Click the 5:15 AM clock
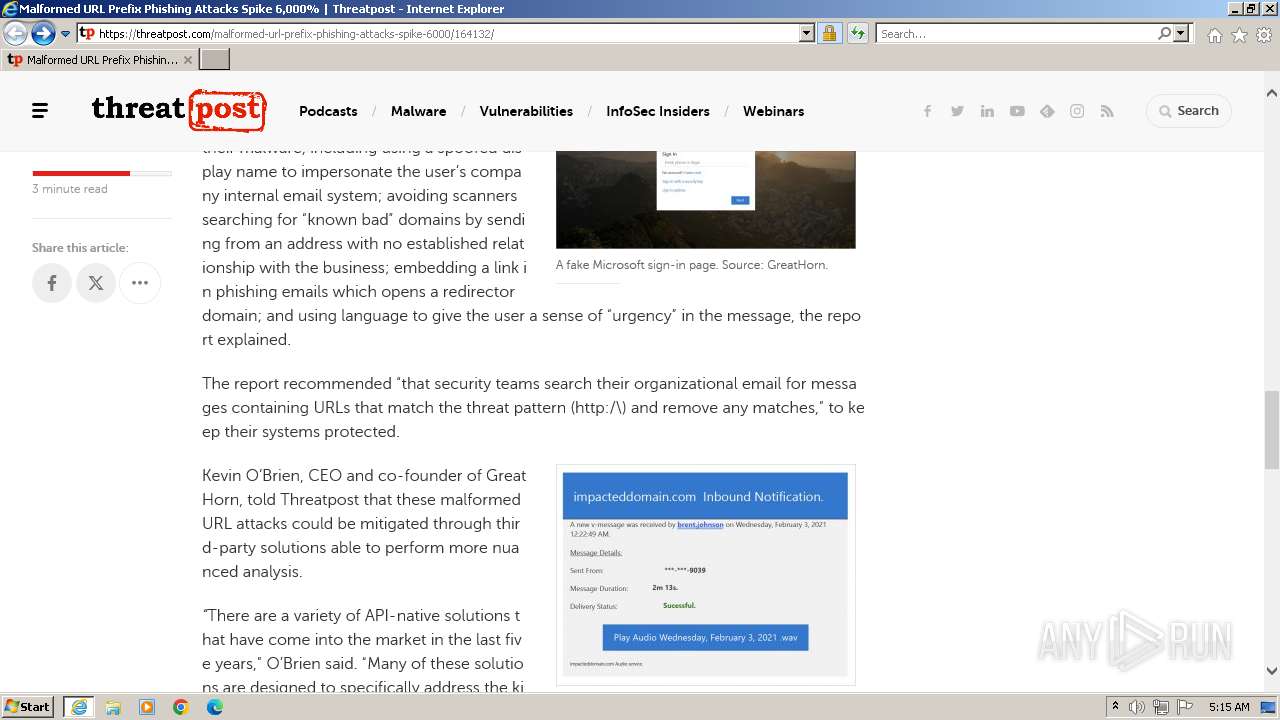 click(x=1229, y=707)
